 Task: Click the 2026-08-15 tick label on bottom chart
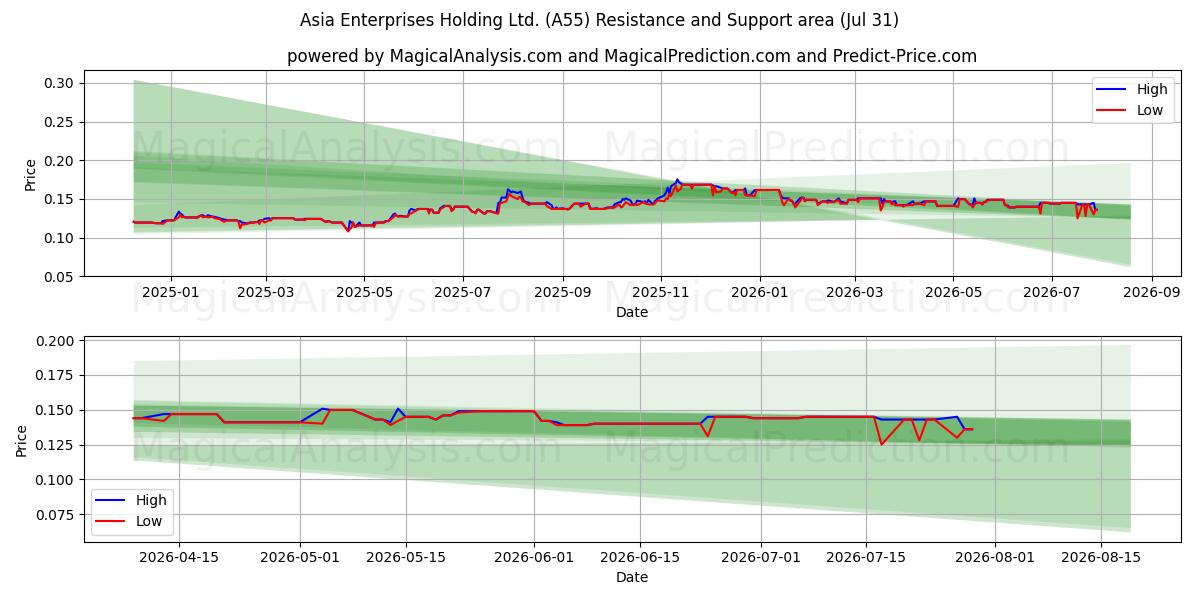1101,558
